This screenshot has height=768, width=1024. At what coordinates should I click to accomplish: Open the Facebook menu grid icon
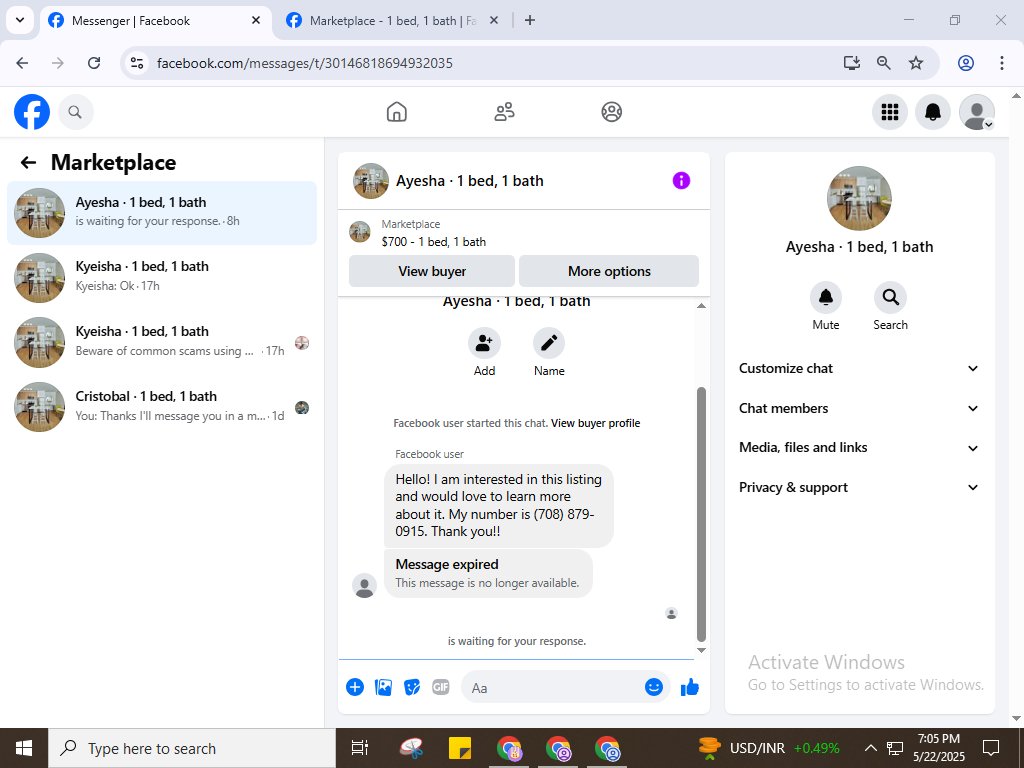point(889,112)
